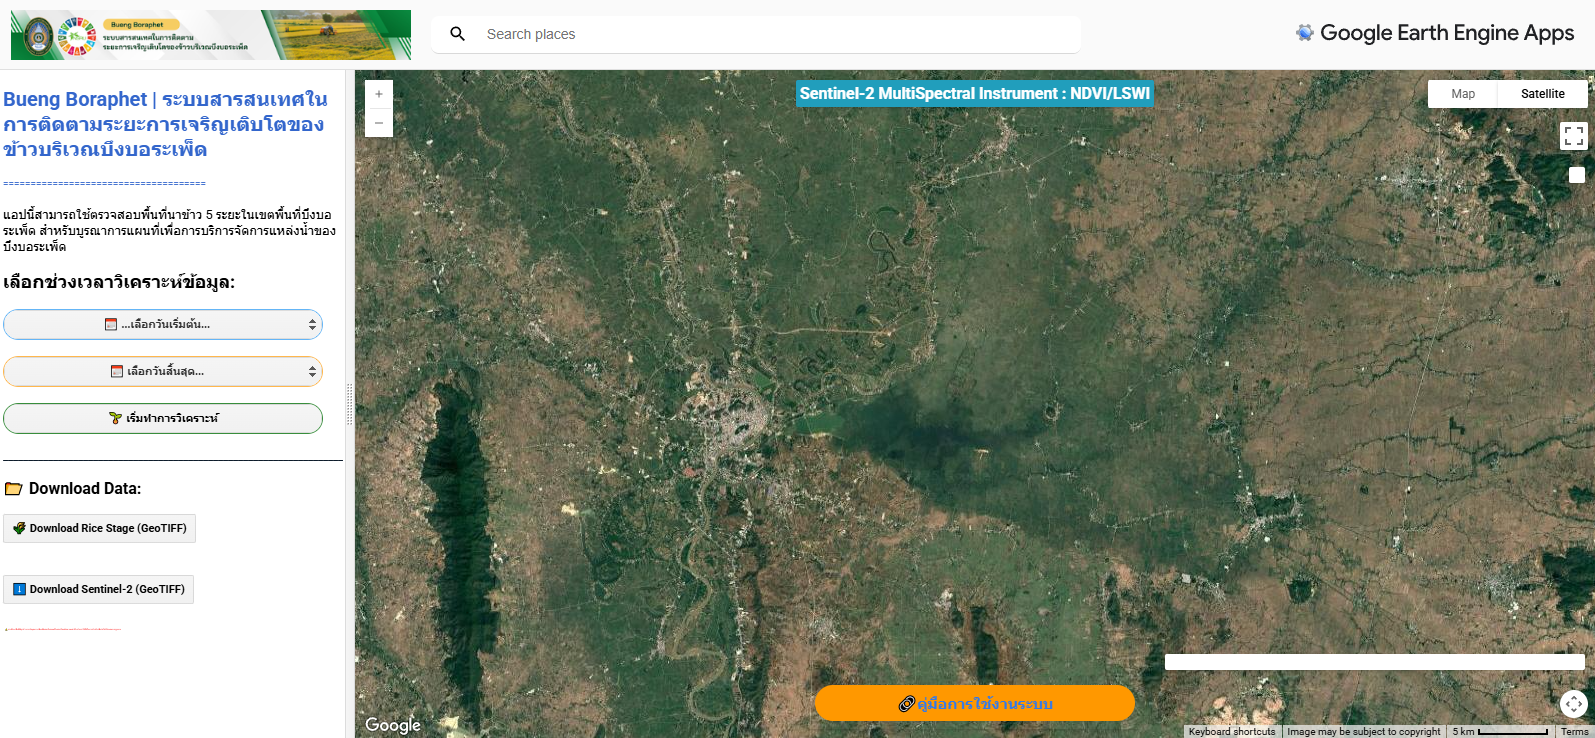Click the Bueng Boraphet header banner logo

211,35
